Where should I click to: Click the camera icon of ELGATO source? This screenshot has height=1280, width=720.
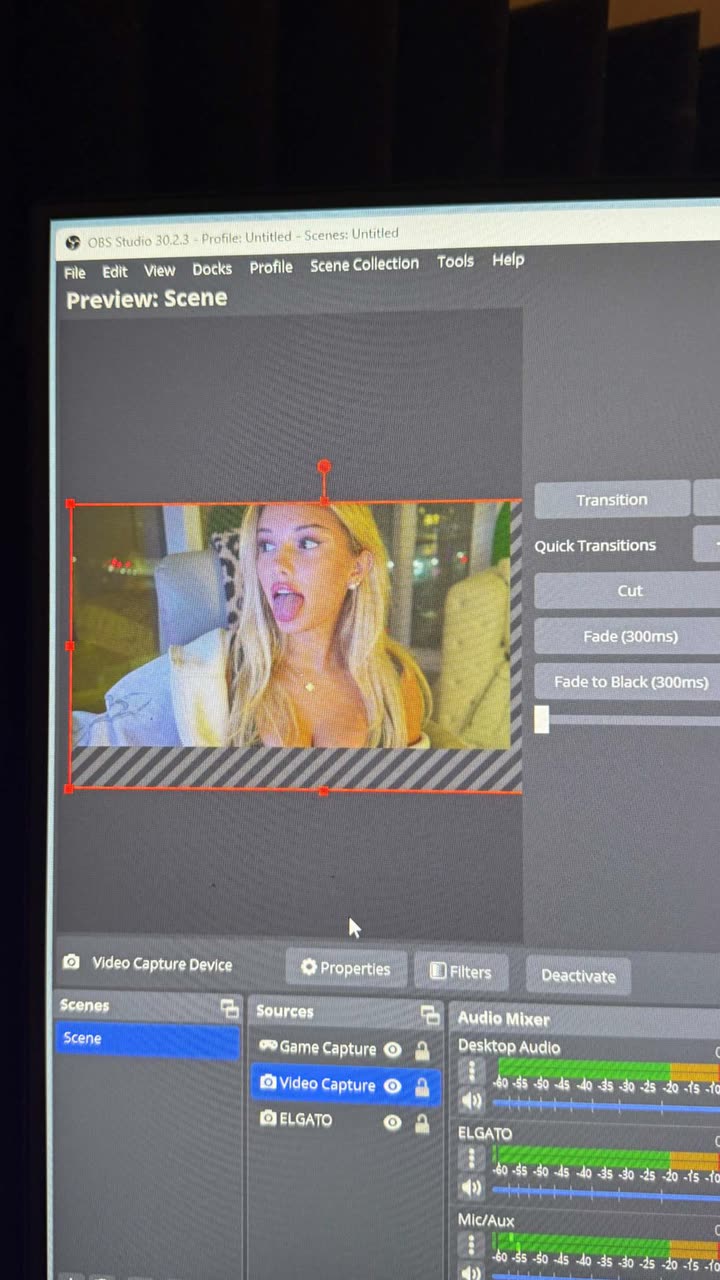pos(267,1118)
